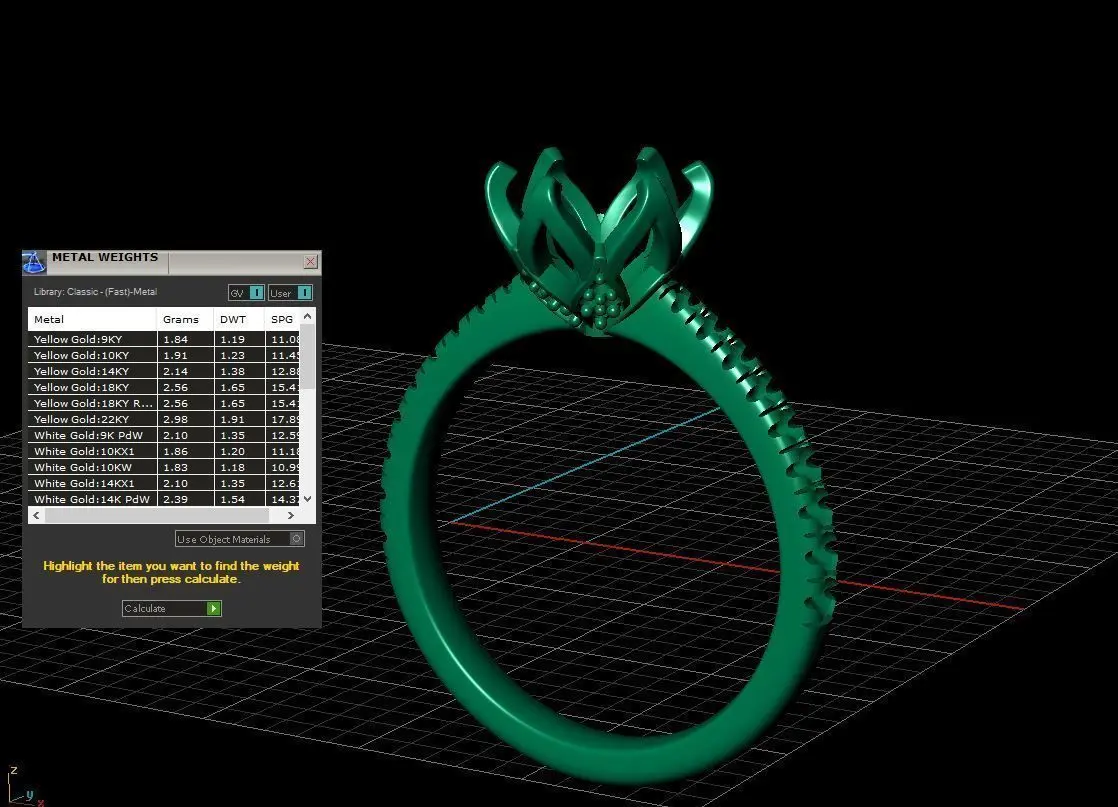The width and height of the screenshot is (1118, 807).
Task: Click the 1.91 grams value
Action: pos(175,355)
